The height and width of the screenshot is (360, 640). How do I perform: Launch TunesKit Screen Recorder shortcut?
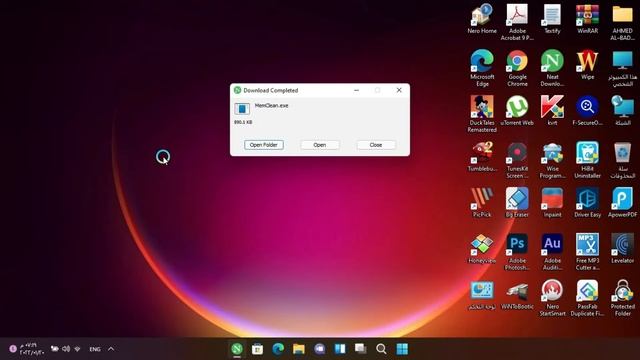click(517, 160)
